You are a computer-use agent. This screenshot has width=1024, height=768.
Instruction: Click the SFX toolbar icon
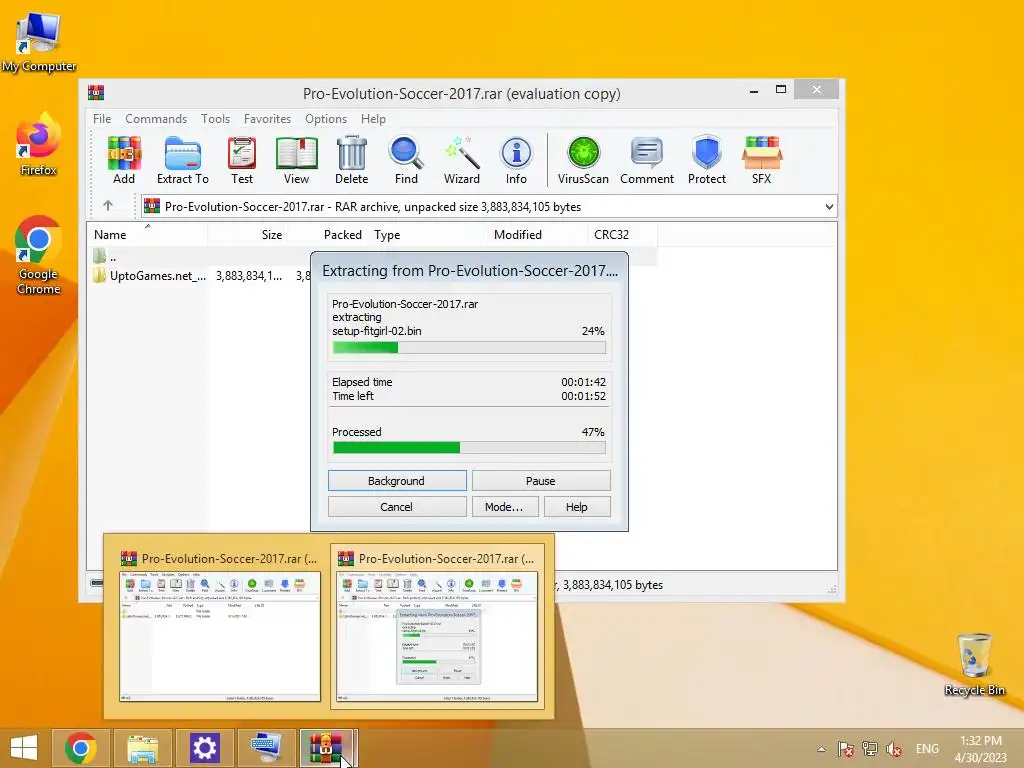point(761,160)
